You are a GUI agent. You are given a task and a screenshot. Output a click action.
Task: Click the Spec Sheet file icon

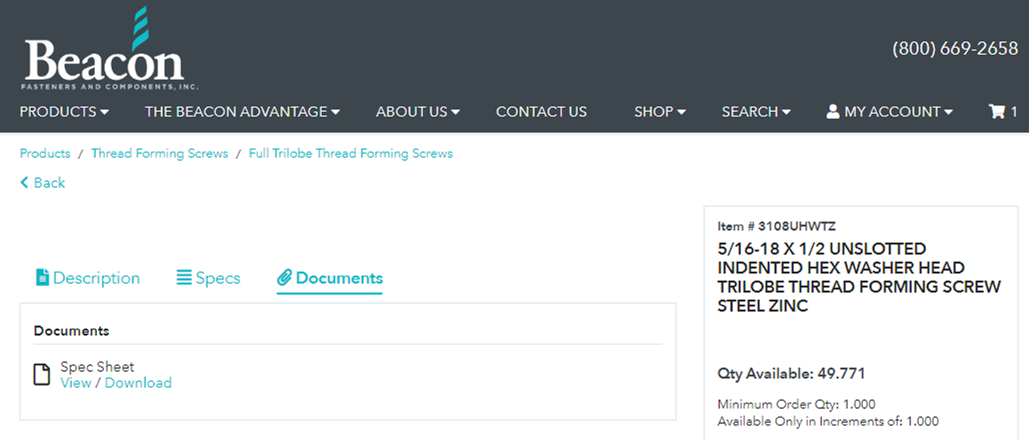[x=42, y=375]
